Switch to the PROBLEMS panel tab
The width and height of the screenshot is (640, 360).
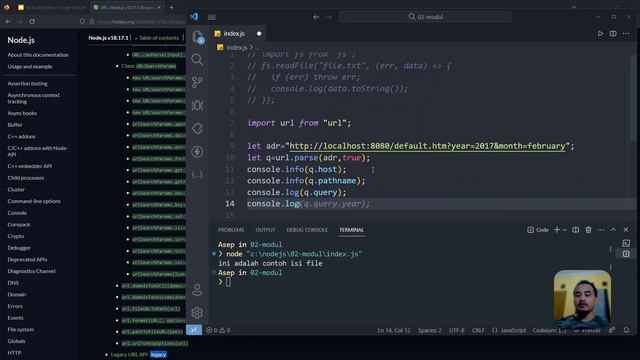[231, 230]
